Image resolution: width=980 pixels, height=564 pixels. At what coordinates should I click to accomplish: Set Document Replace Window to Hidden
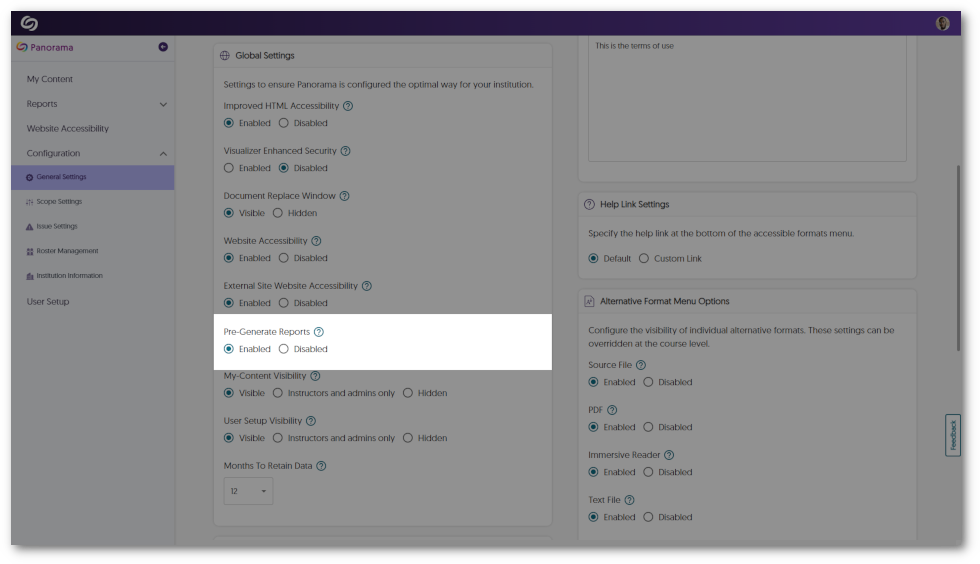(278, 213)
